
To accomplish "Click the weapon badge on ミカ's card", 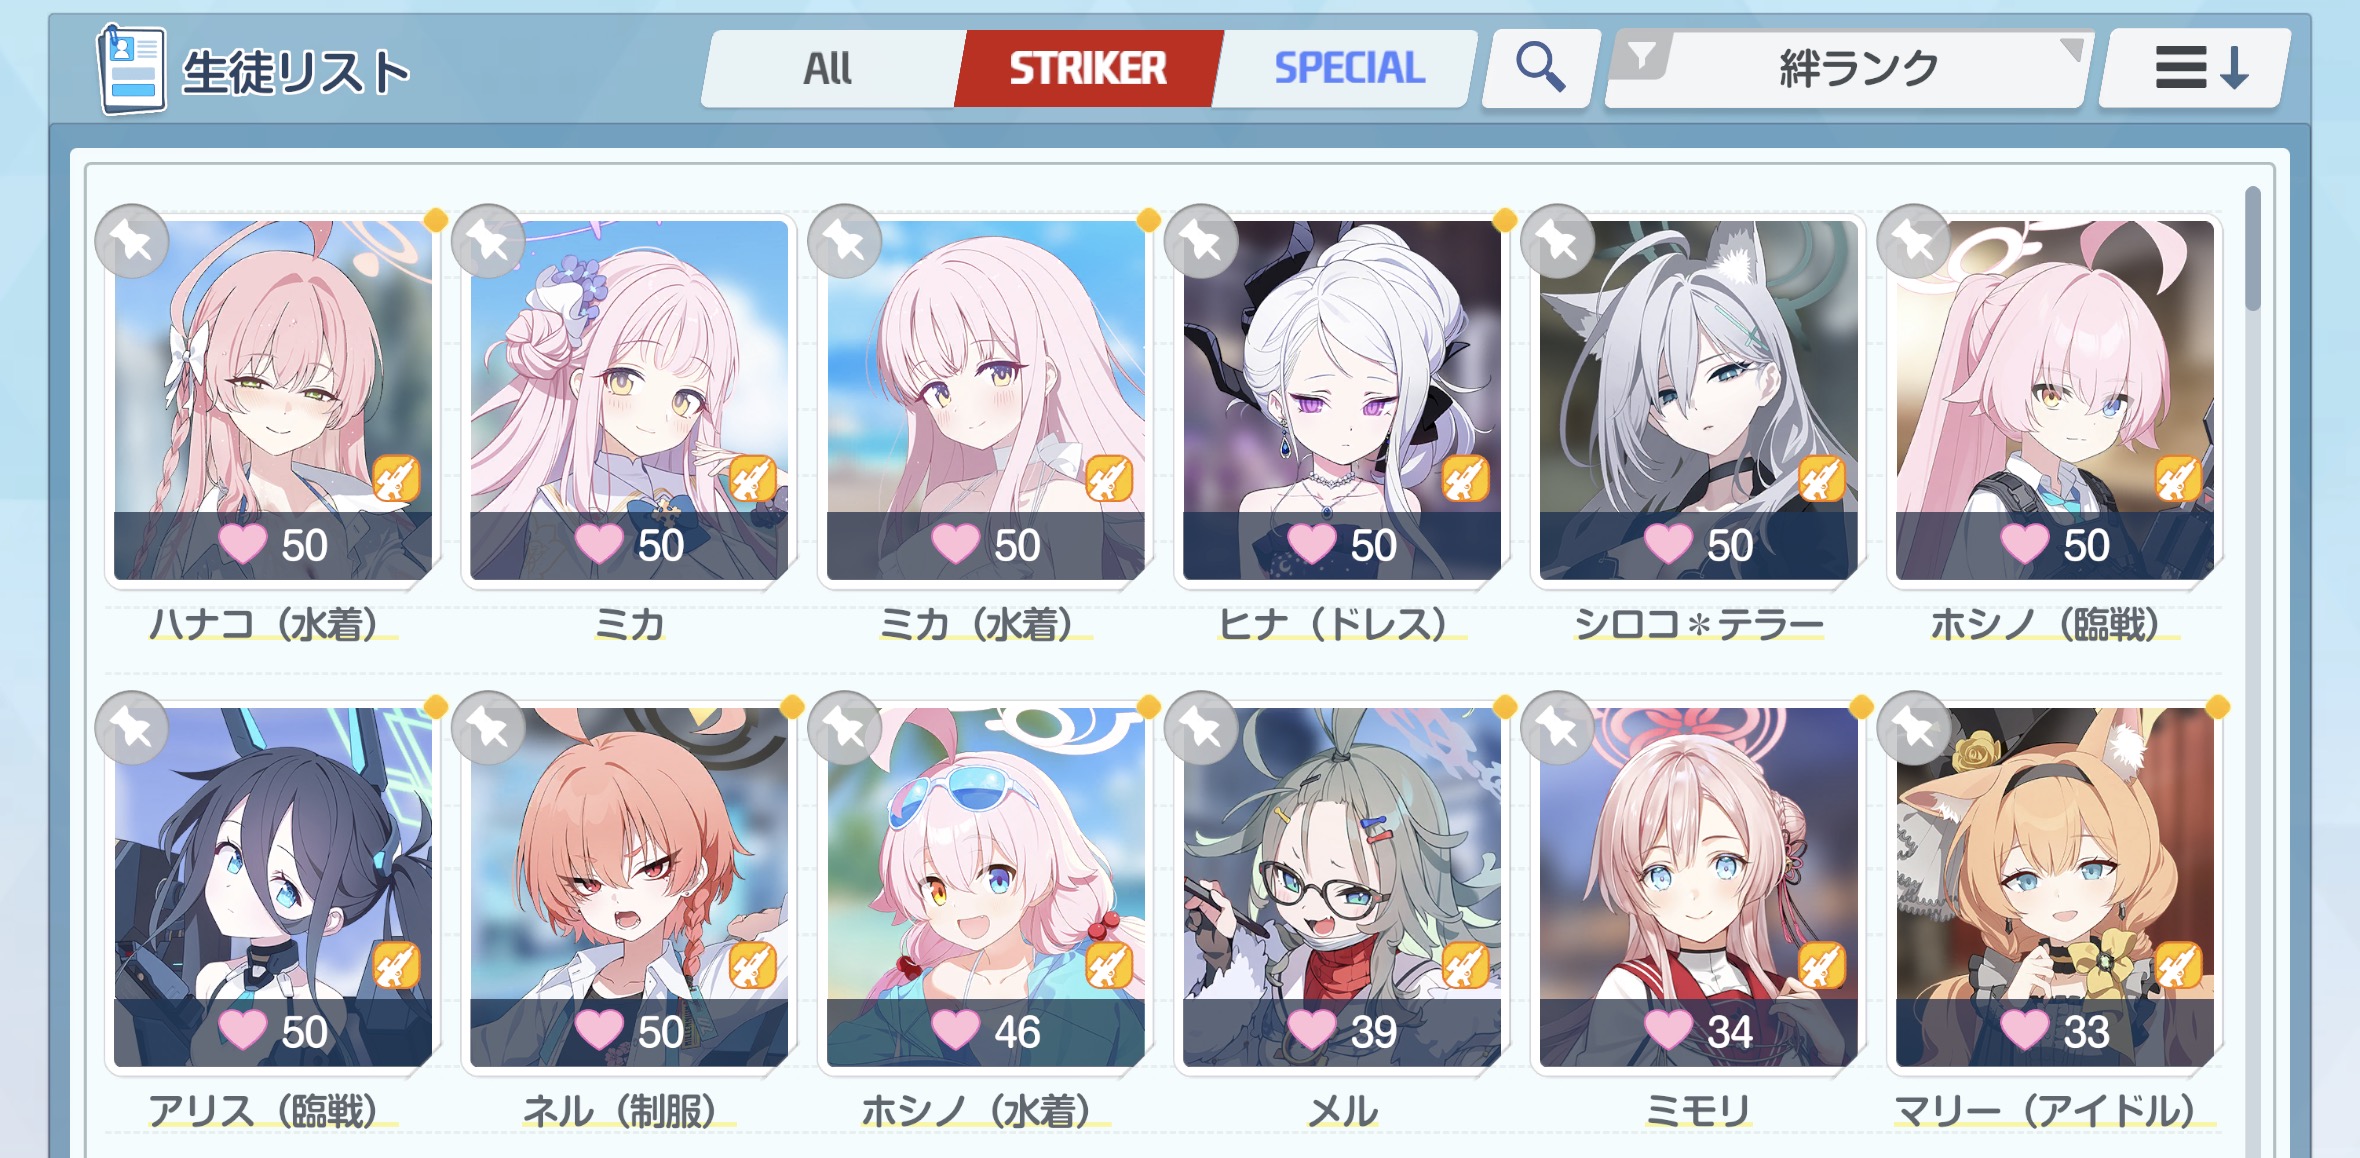I will [752, 479].
